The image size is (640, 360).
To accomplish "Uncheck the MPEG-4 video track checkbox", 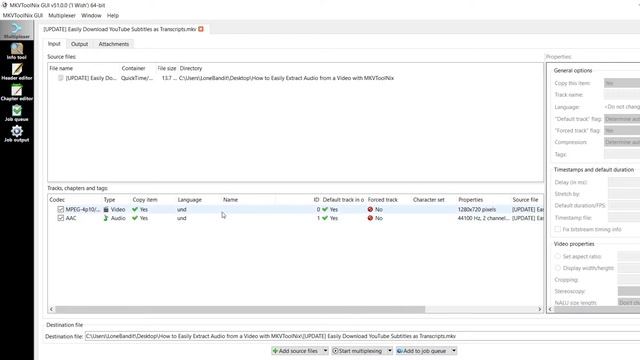I will pos(61,209).
